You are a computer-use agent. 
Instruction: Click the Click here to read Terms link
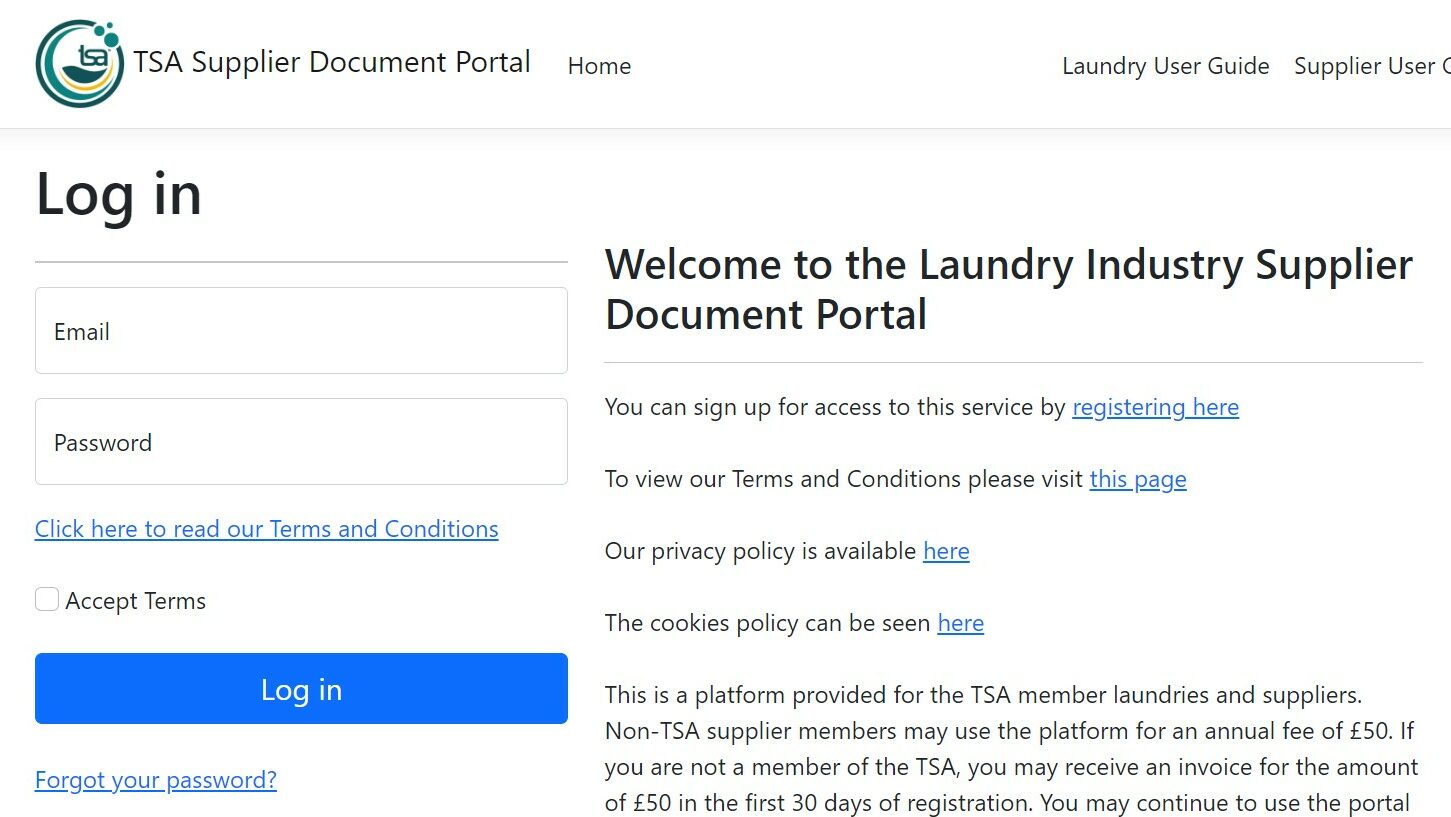tap(266, 528)
